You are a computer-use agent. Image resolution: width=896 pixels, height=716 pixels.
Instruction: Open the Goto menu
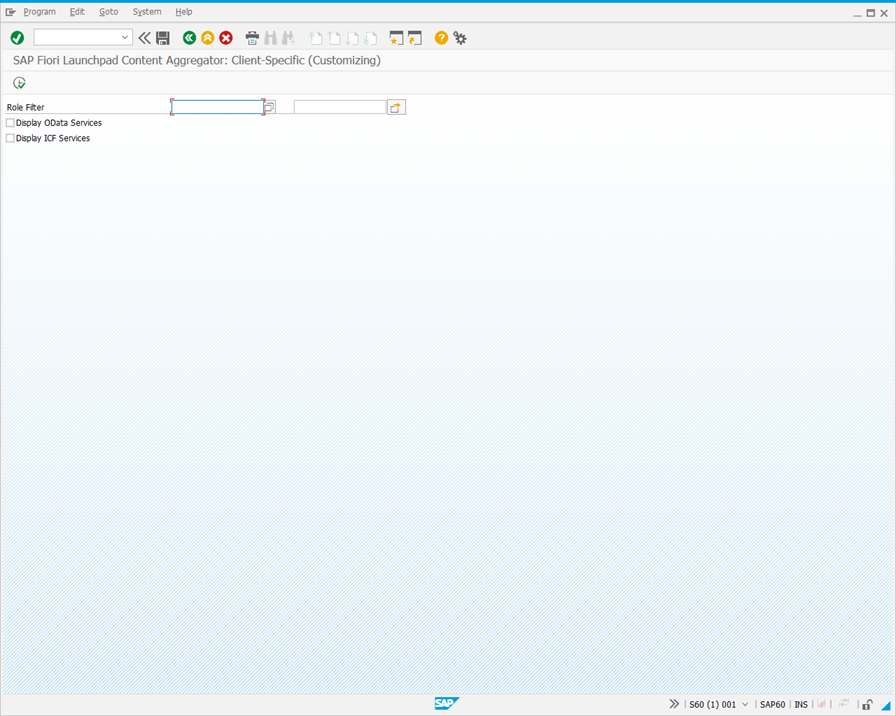[x=108, y=11]
